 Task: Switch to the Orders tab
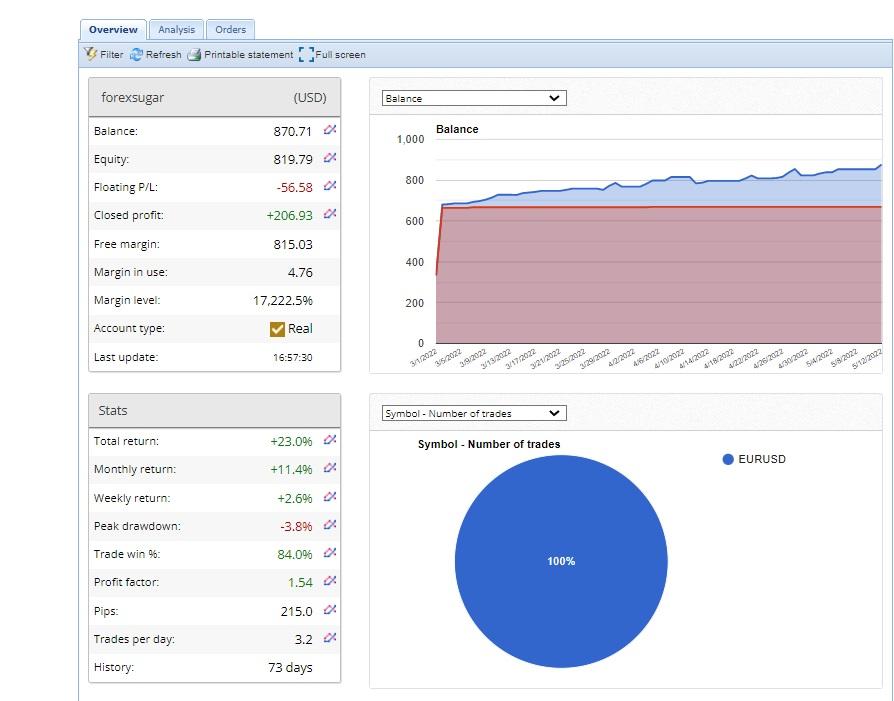230,30
